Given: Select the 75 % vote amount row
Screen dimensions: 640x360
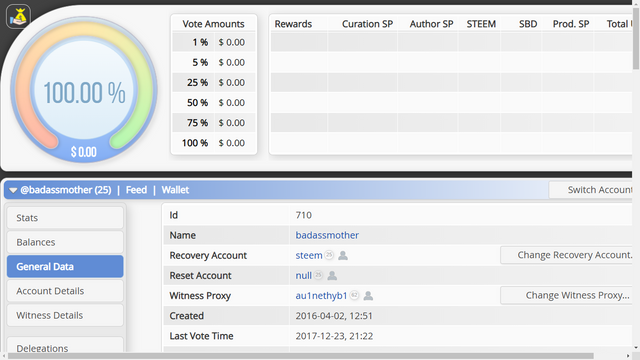Looking at the screenshot, I should (x=214, y=123).
